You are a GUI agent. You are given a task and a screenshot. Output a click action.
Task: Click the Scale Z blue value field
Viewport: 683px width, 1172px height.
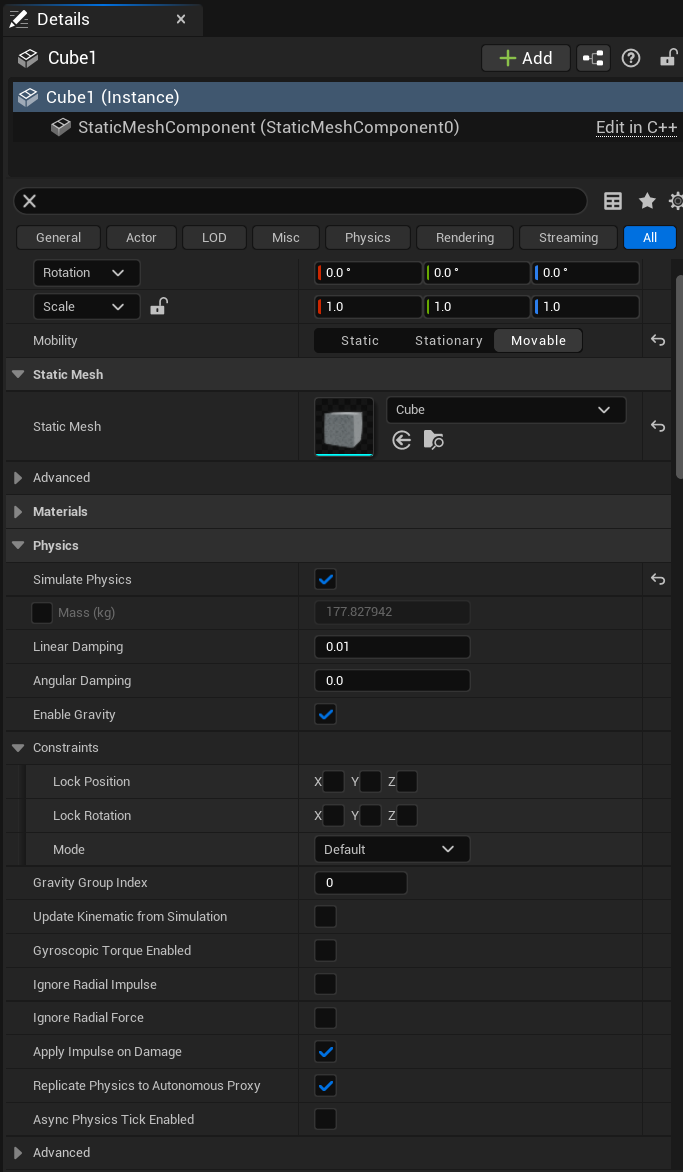585,306
